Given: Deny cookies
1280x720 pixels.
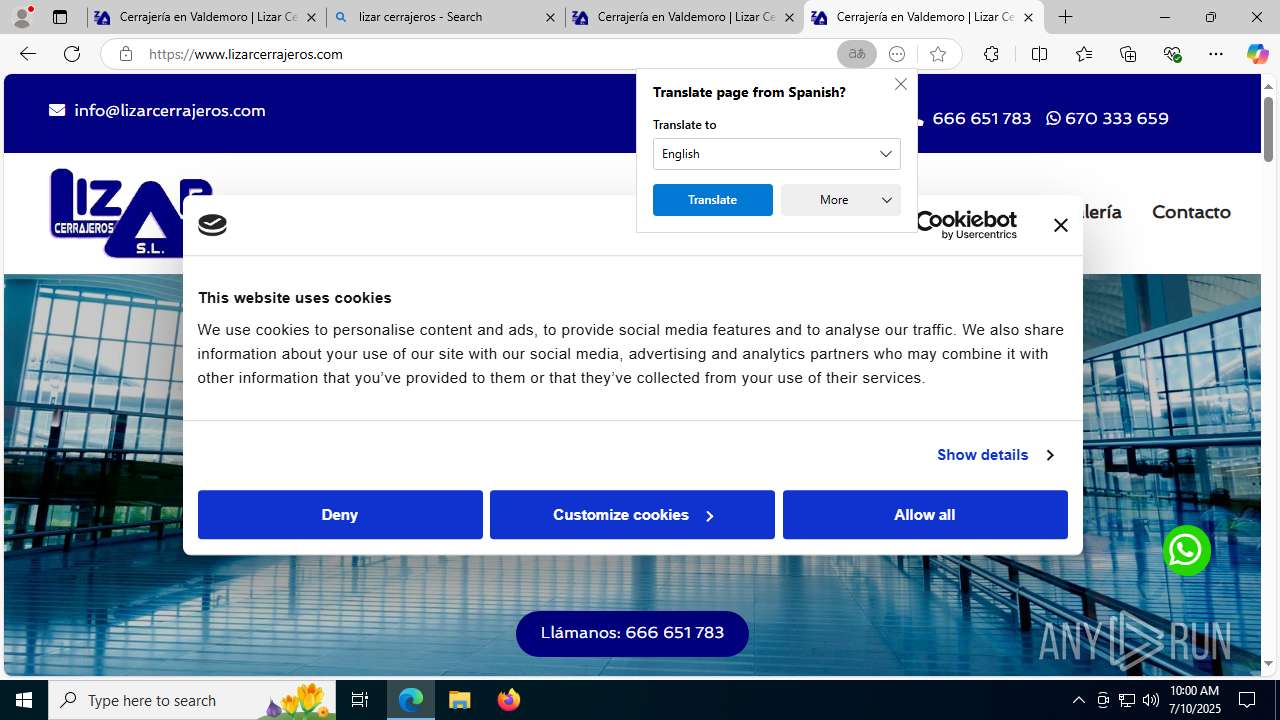Looking at the screenshot, I should [340, 515].
